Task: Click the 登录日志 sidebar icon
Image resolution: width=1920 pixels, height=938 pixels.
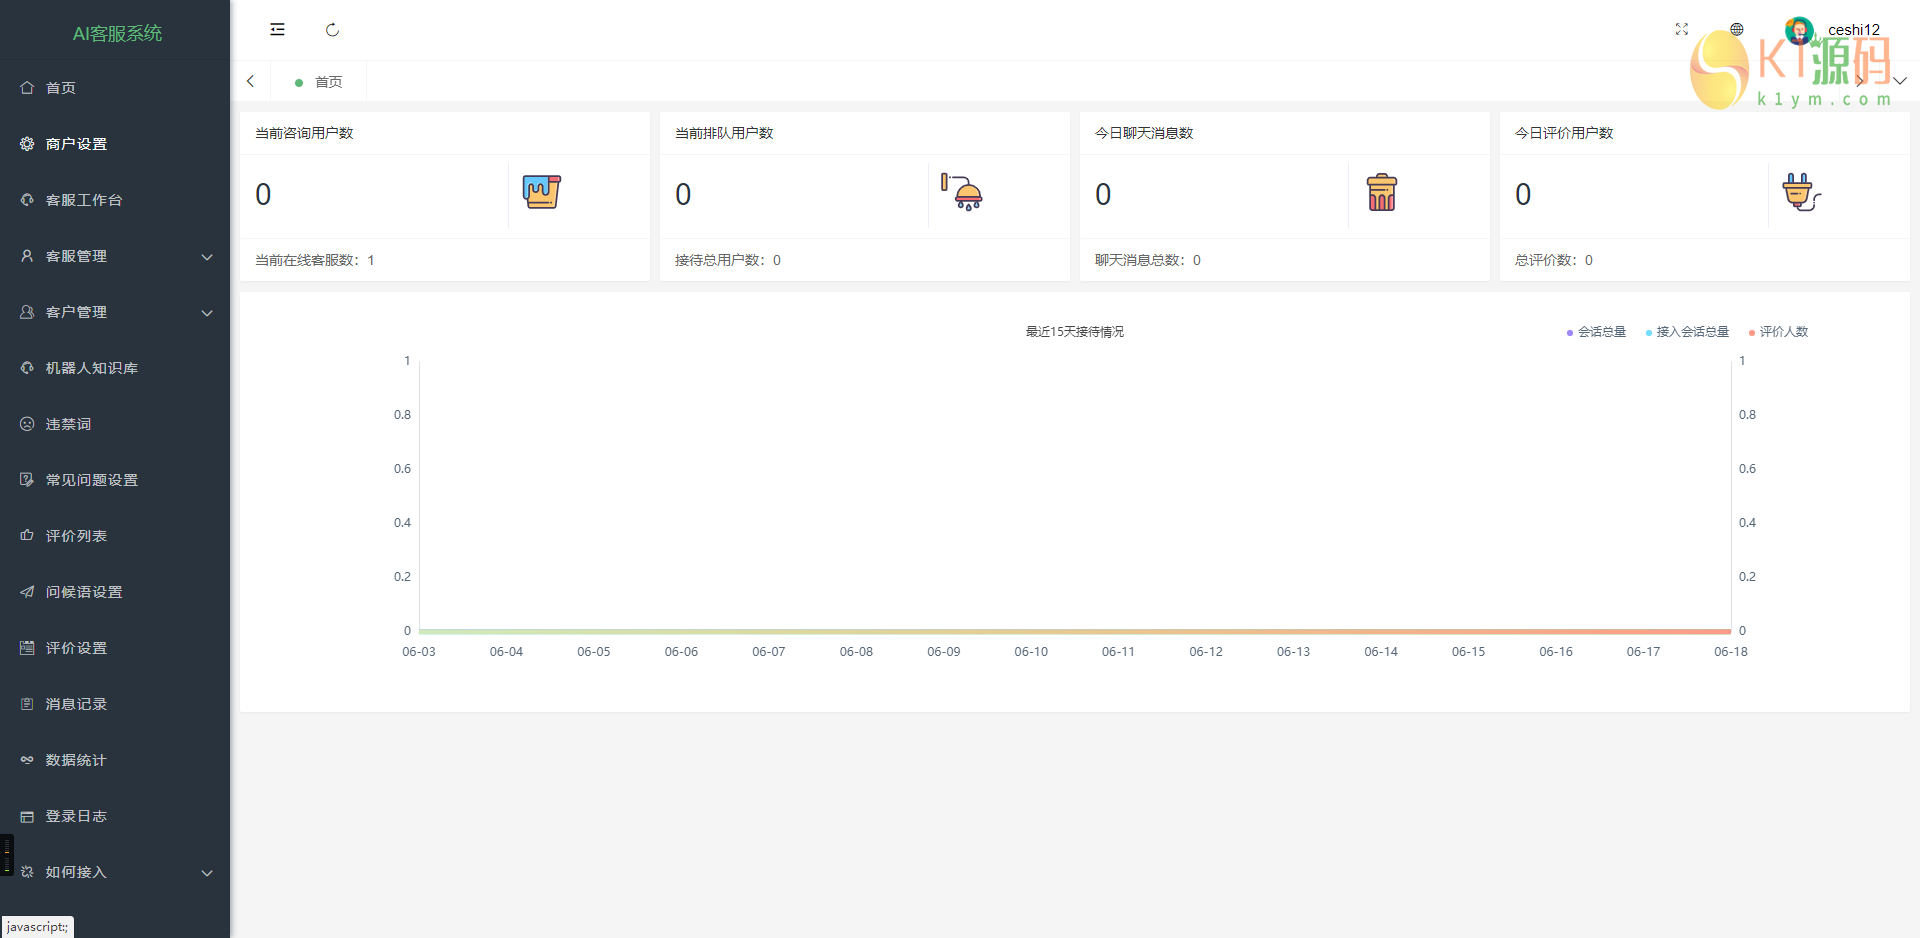Action: coord(27,816)
